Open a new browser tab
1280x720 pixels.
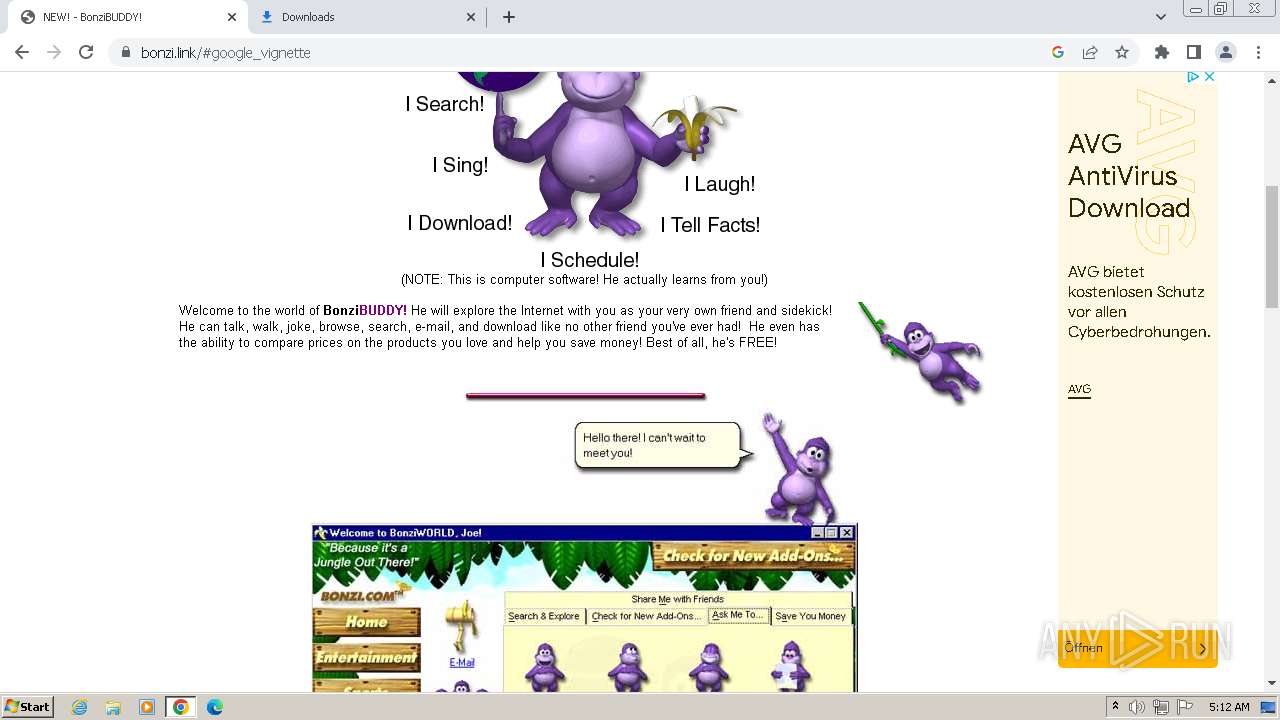click(509, 17)
